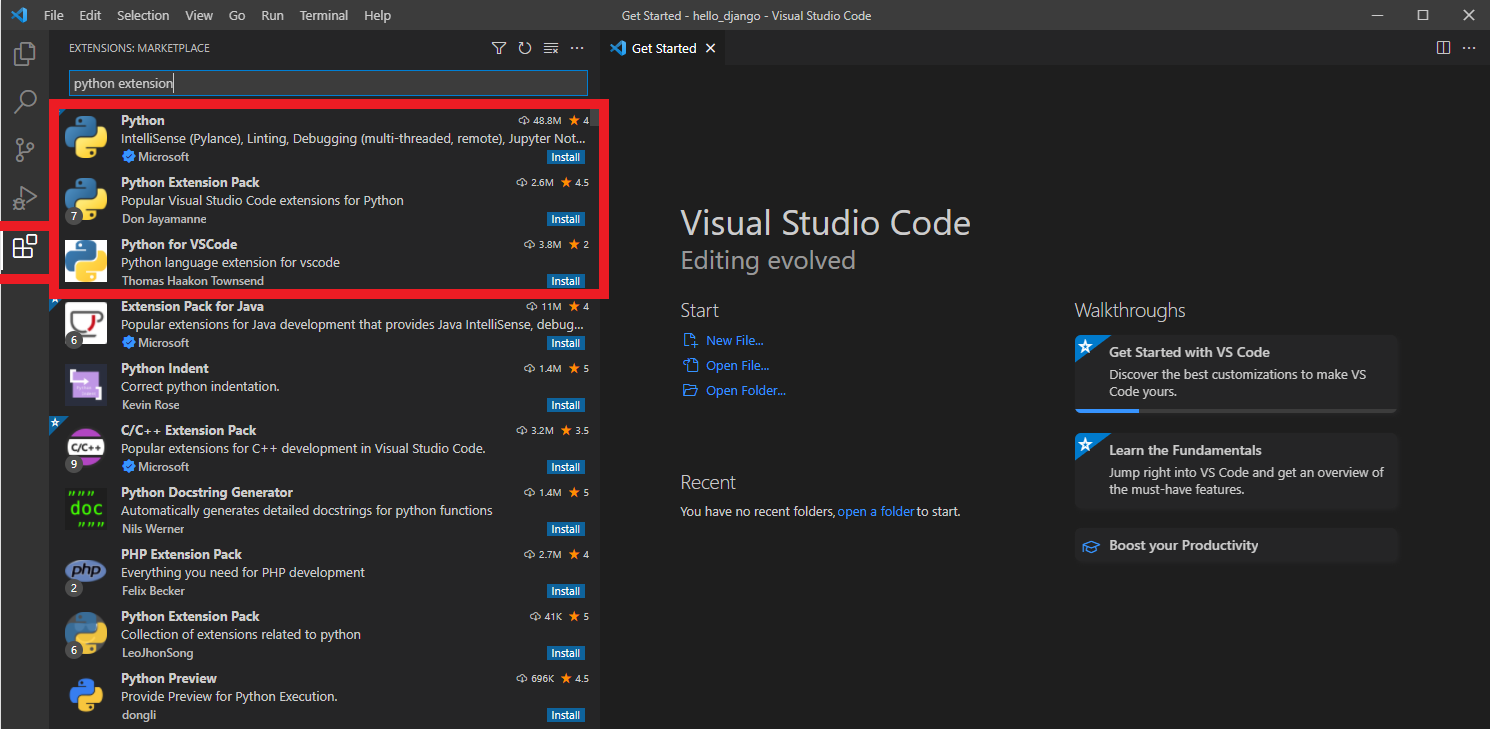Open the Edit menu

(x=90, y=15)
